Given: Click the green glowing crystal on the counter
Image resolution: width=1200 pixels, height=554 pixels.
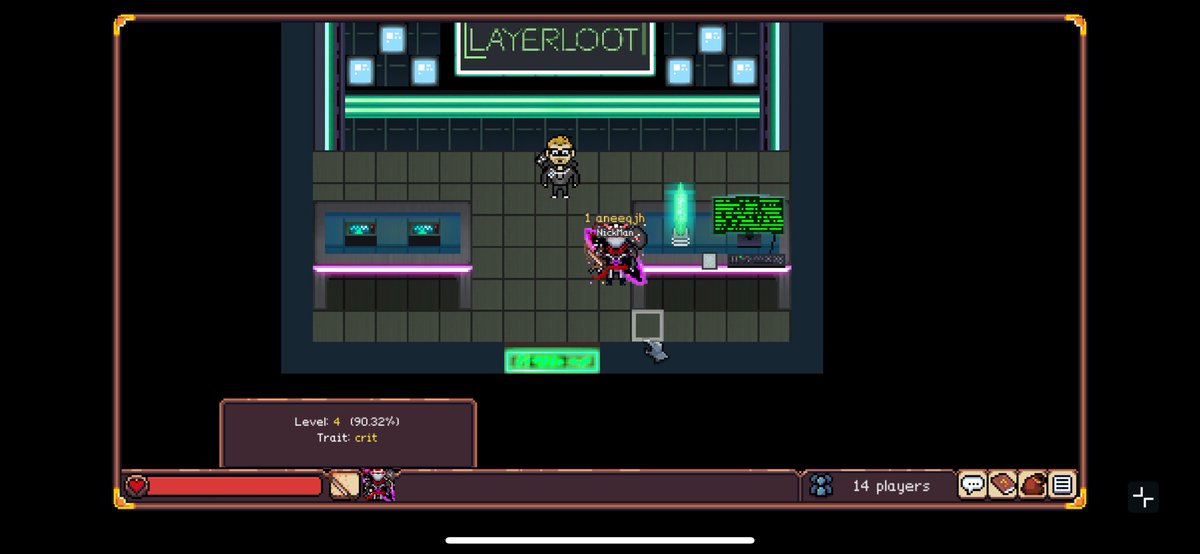Looking at the screenshot, I should coord(680,214).
